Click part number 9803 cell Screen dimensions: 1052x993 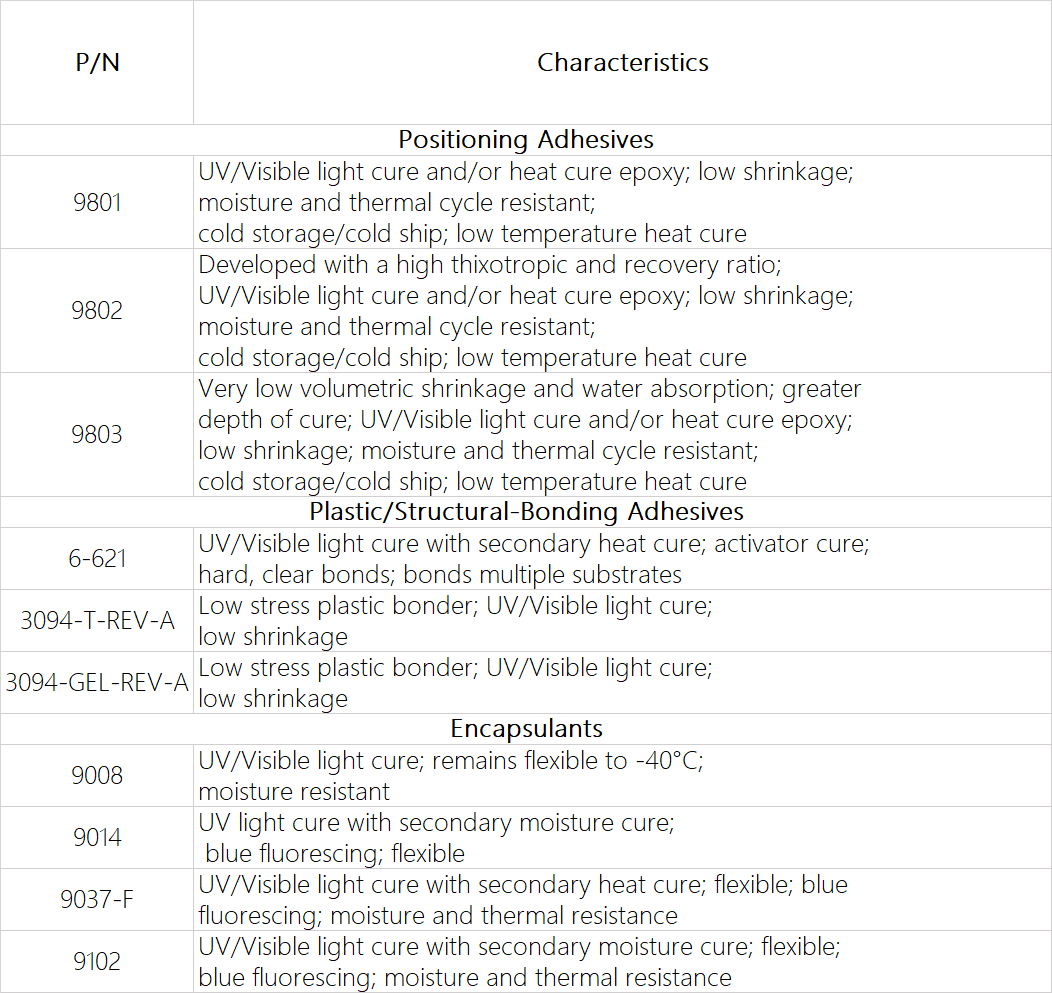tap(97, 435)
